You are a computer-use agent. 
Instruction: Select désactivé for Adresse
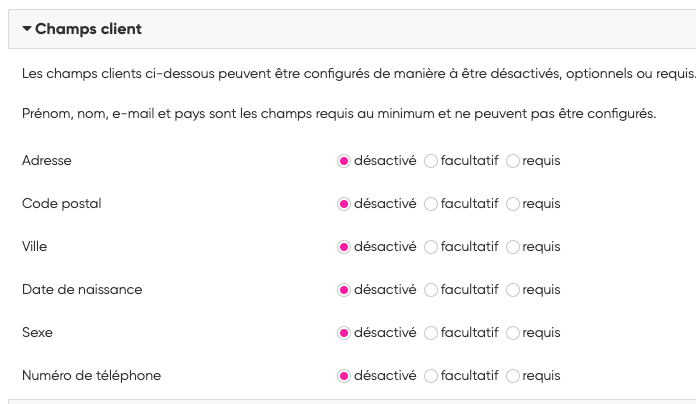tap(345, 160)
